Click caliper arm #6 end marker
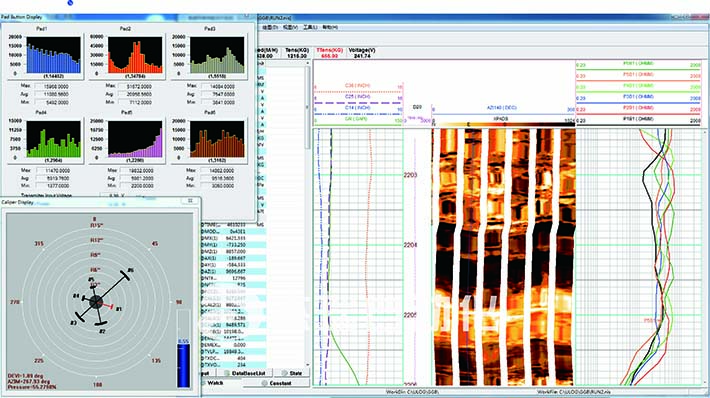This screenshot has height=398, width=710. point(125,275)
